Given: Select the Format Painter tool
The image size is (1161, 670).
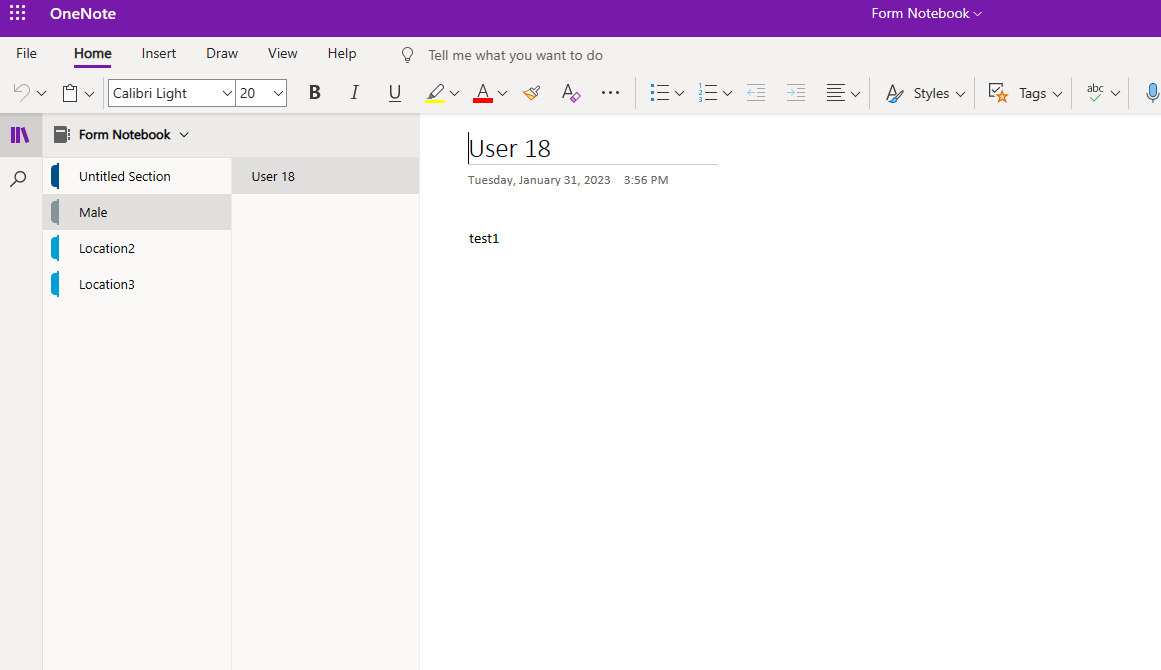Looking at the screenshot, I should [x=531, y=92].
